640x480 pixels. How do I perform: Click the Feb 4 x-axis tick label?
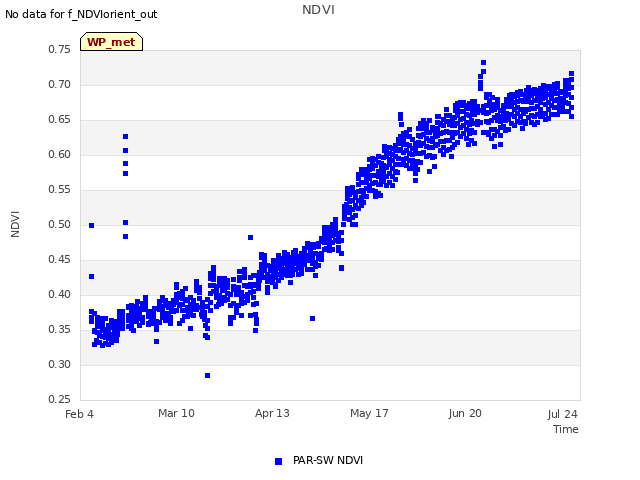pos(79,414)
